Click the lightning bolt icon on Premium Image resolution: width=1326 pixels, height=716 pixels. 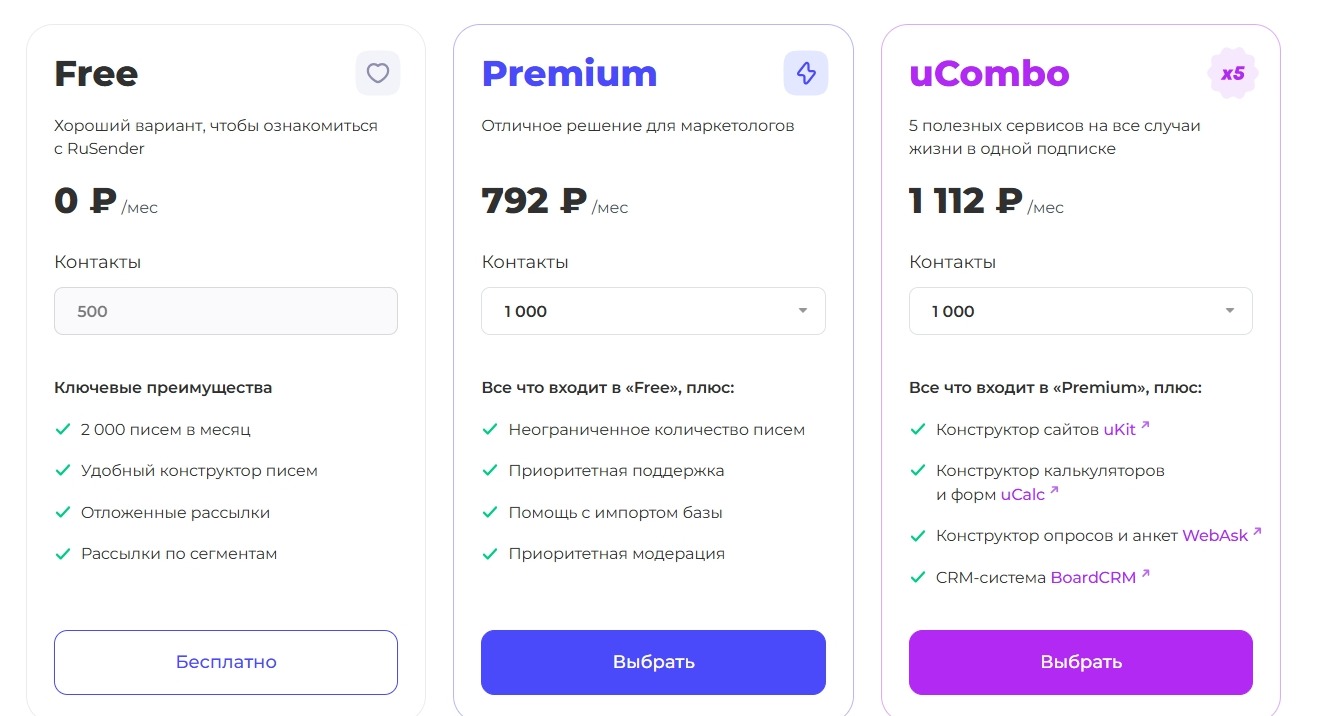point(805,73)
